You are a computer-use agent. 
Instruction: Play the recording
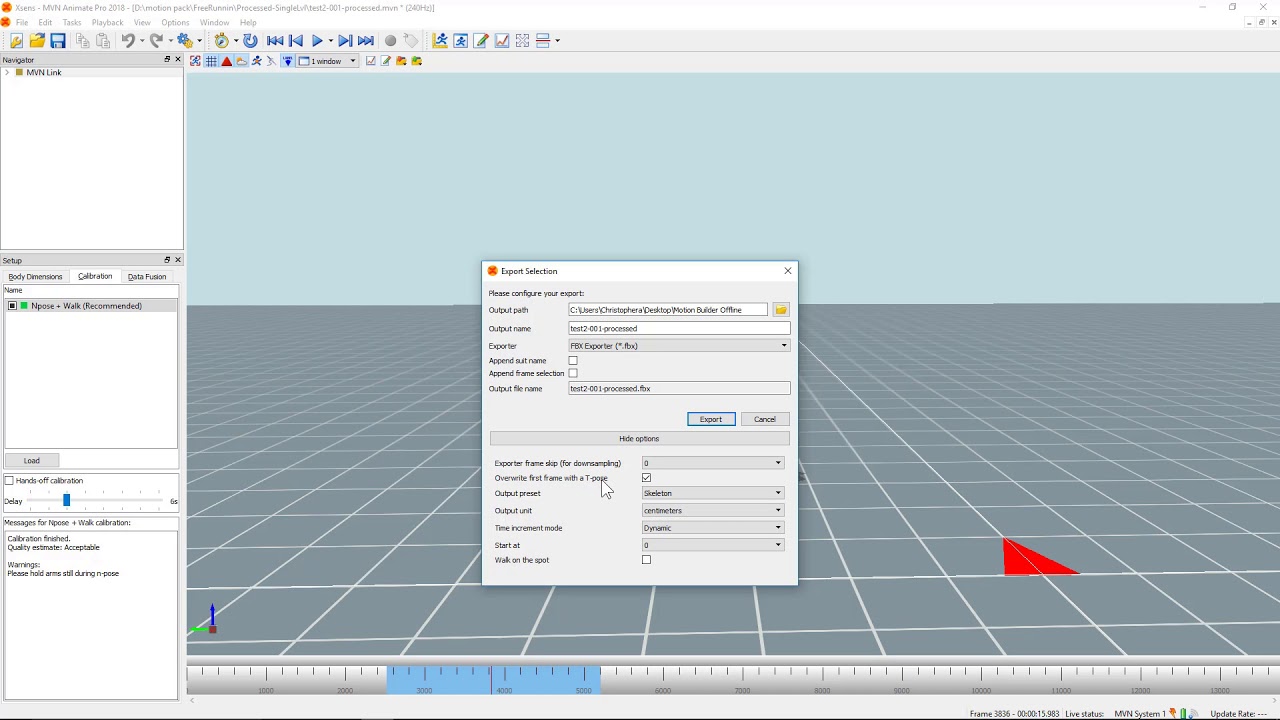317,41
